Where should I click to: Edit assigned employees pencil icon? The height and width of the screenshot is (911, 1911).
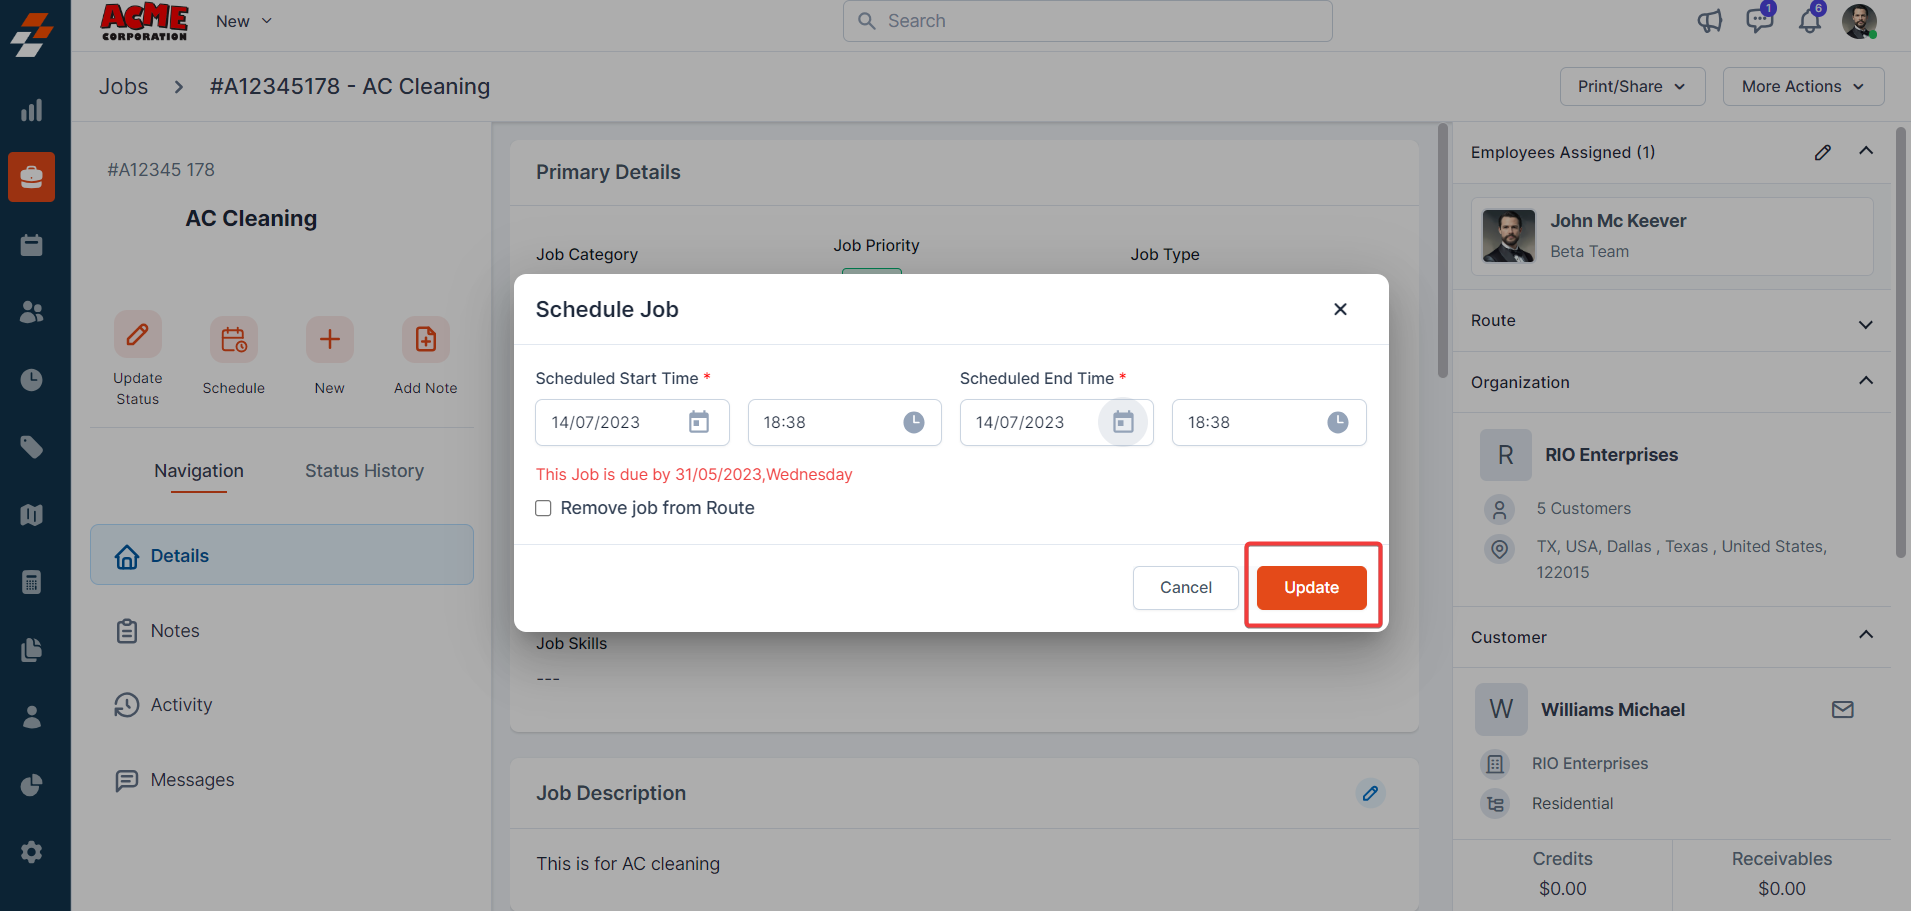(1823, 152)
